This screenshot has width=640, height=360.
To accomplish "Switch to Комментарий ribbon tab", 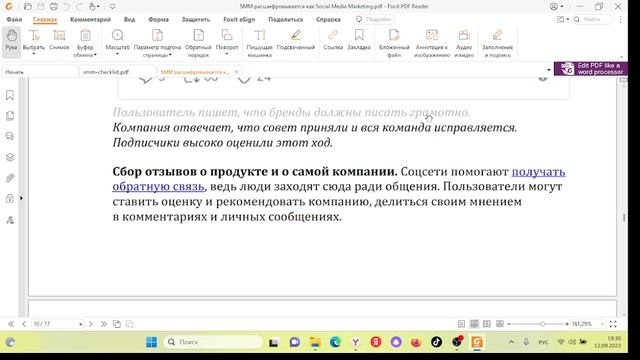I will [x=90, y=19].
